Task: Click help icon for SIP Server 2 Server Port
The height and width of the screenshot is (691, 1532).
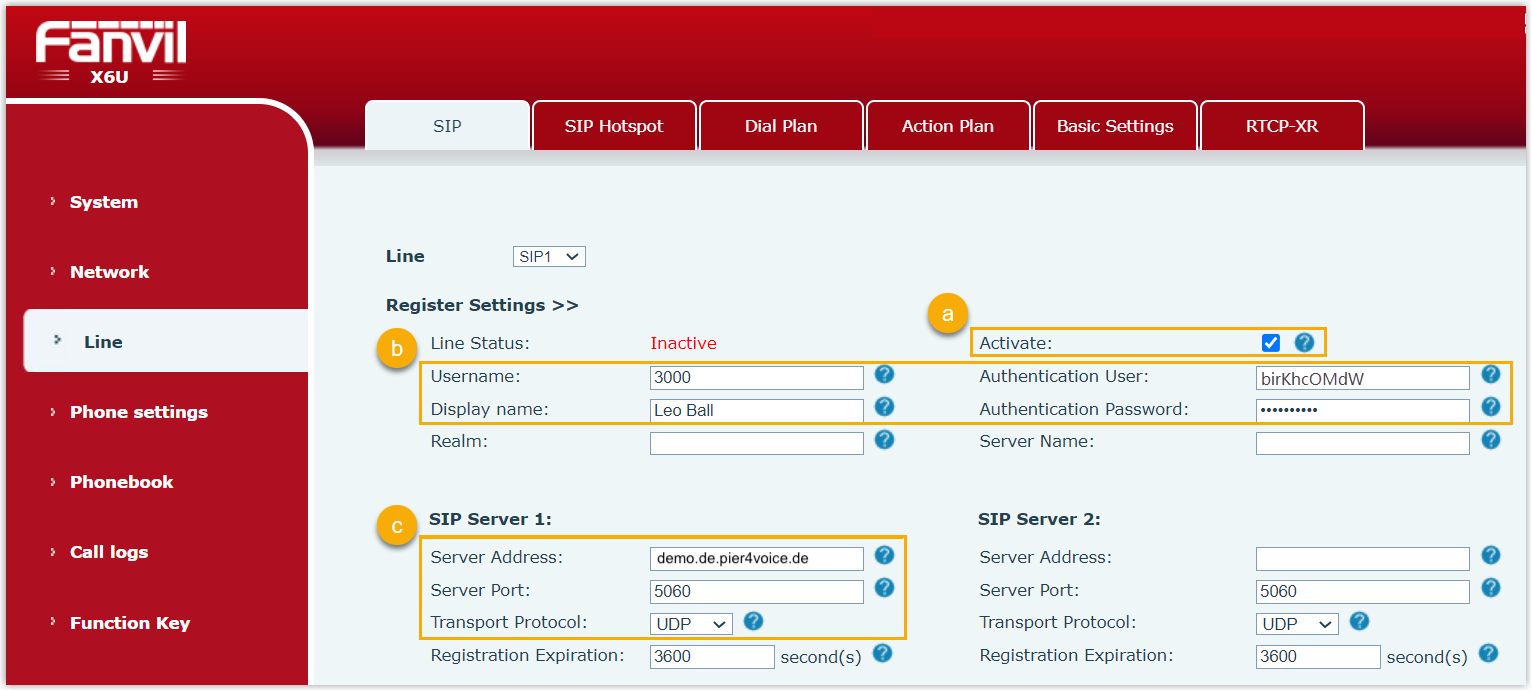Action: click(x=1491, y=588)
